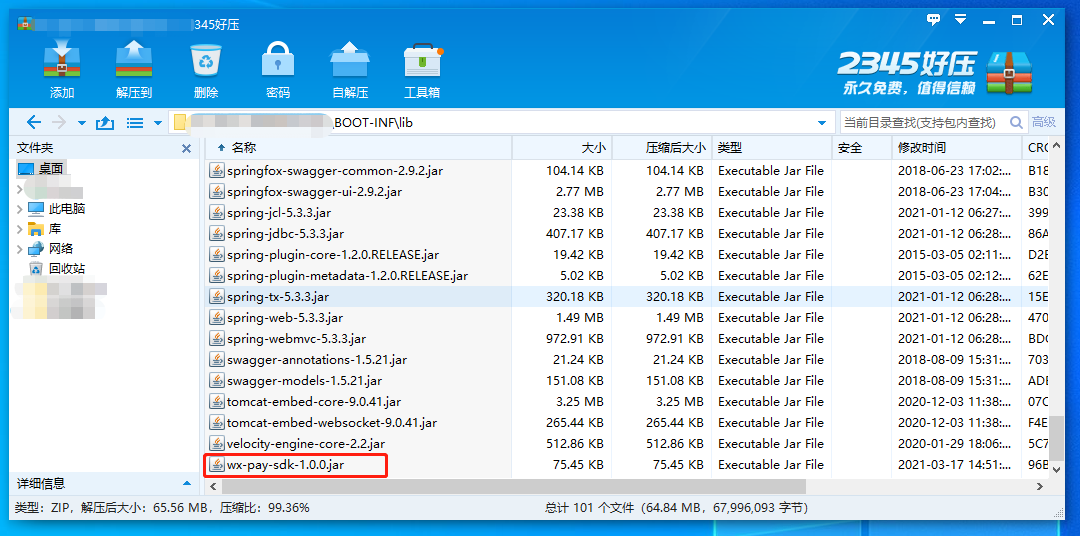Viewport: 1080px width, 536px height.
Task: Click the horizontal scrollbar thumb
Action: point(513,486)
